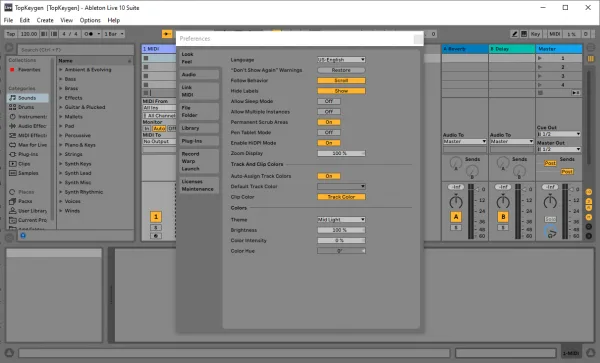
Task: Deactivate track 1 activator button
Action: point(156,217)
